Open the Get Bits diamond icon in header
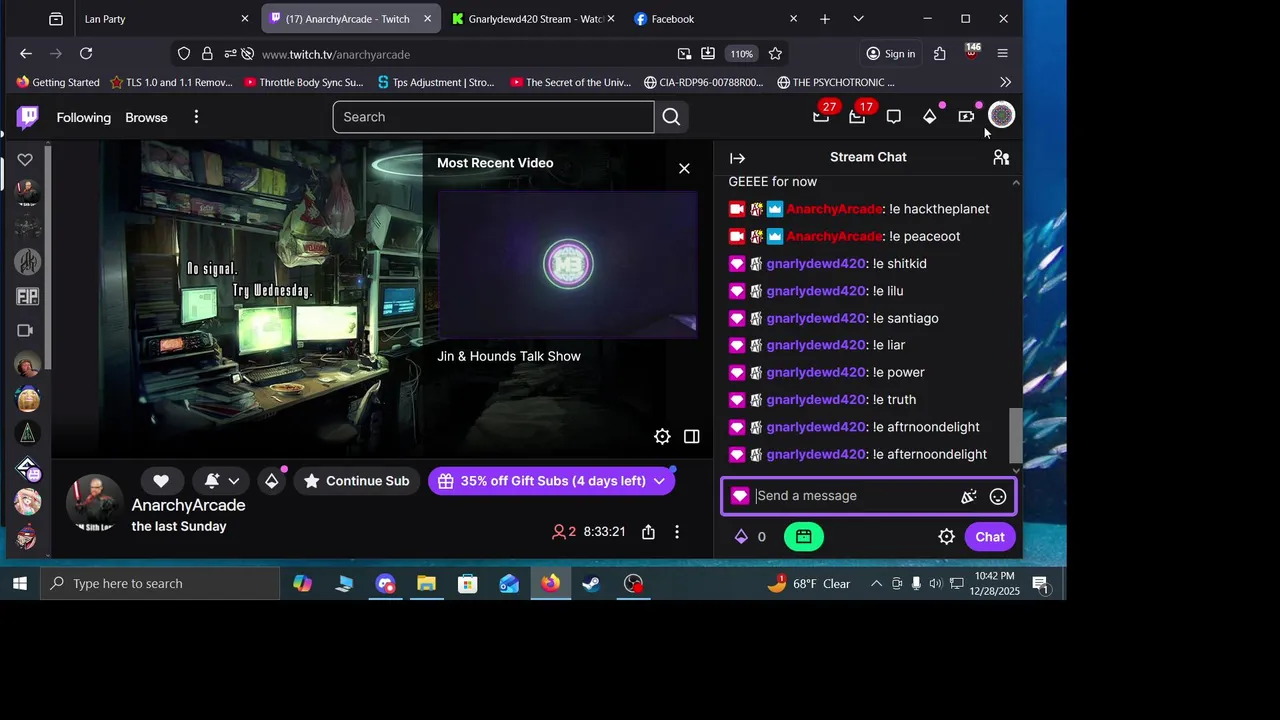 [x=929, y=117]
